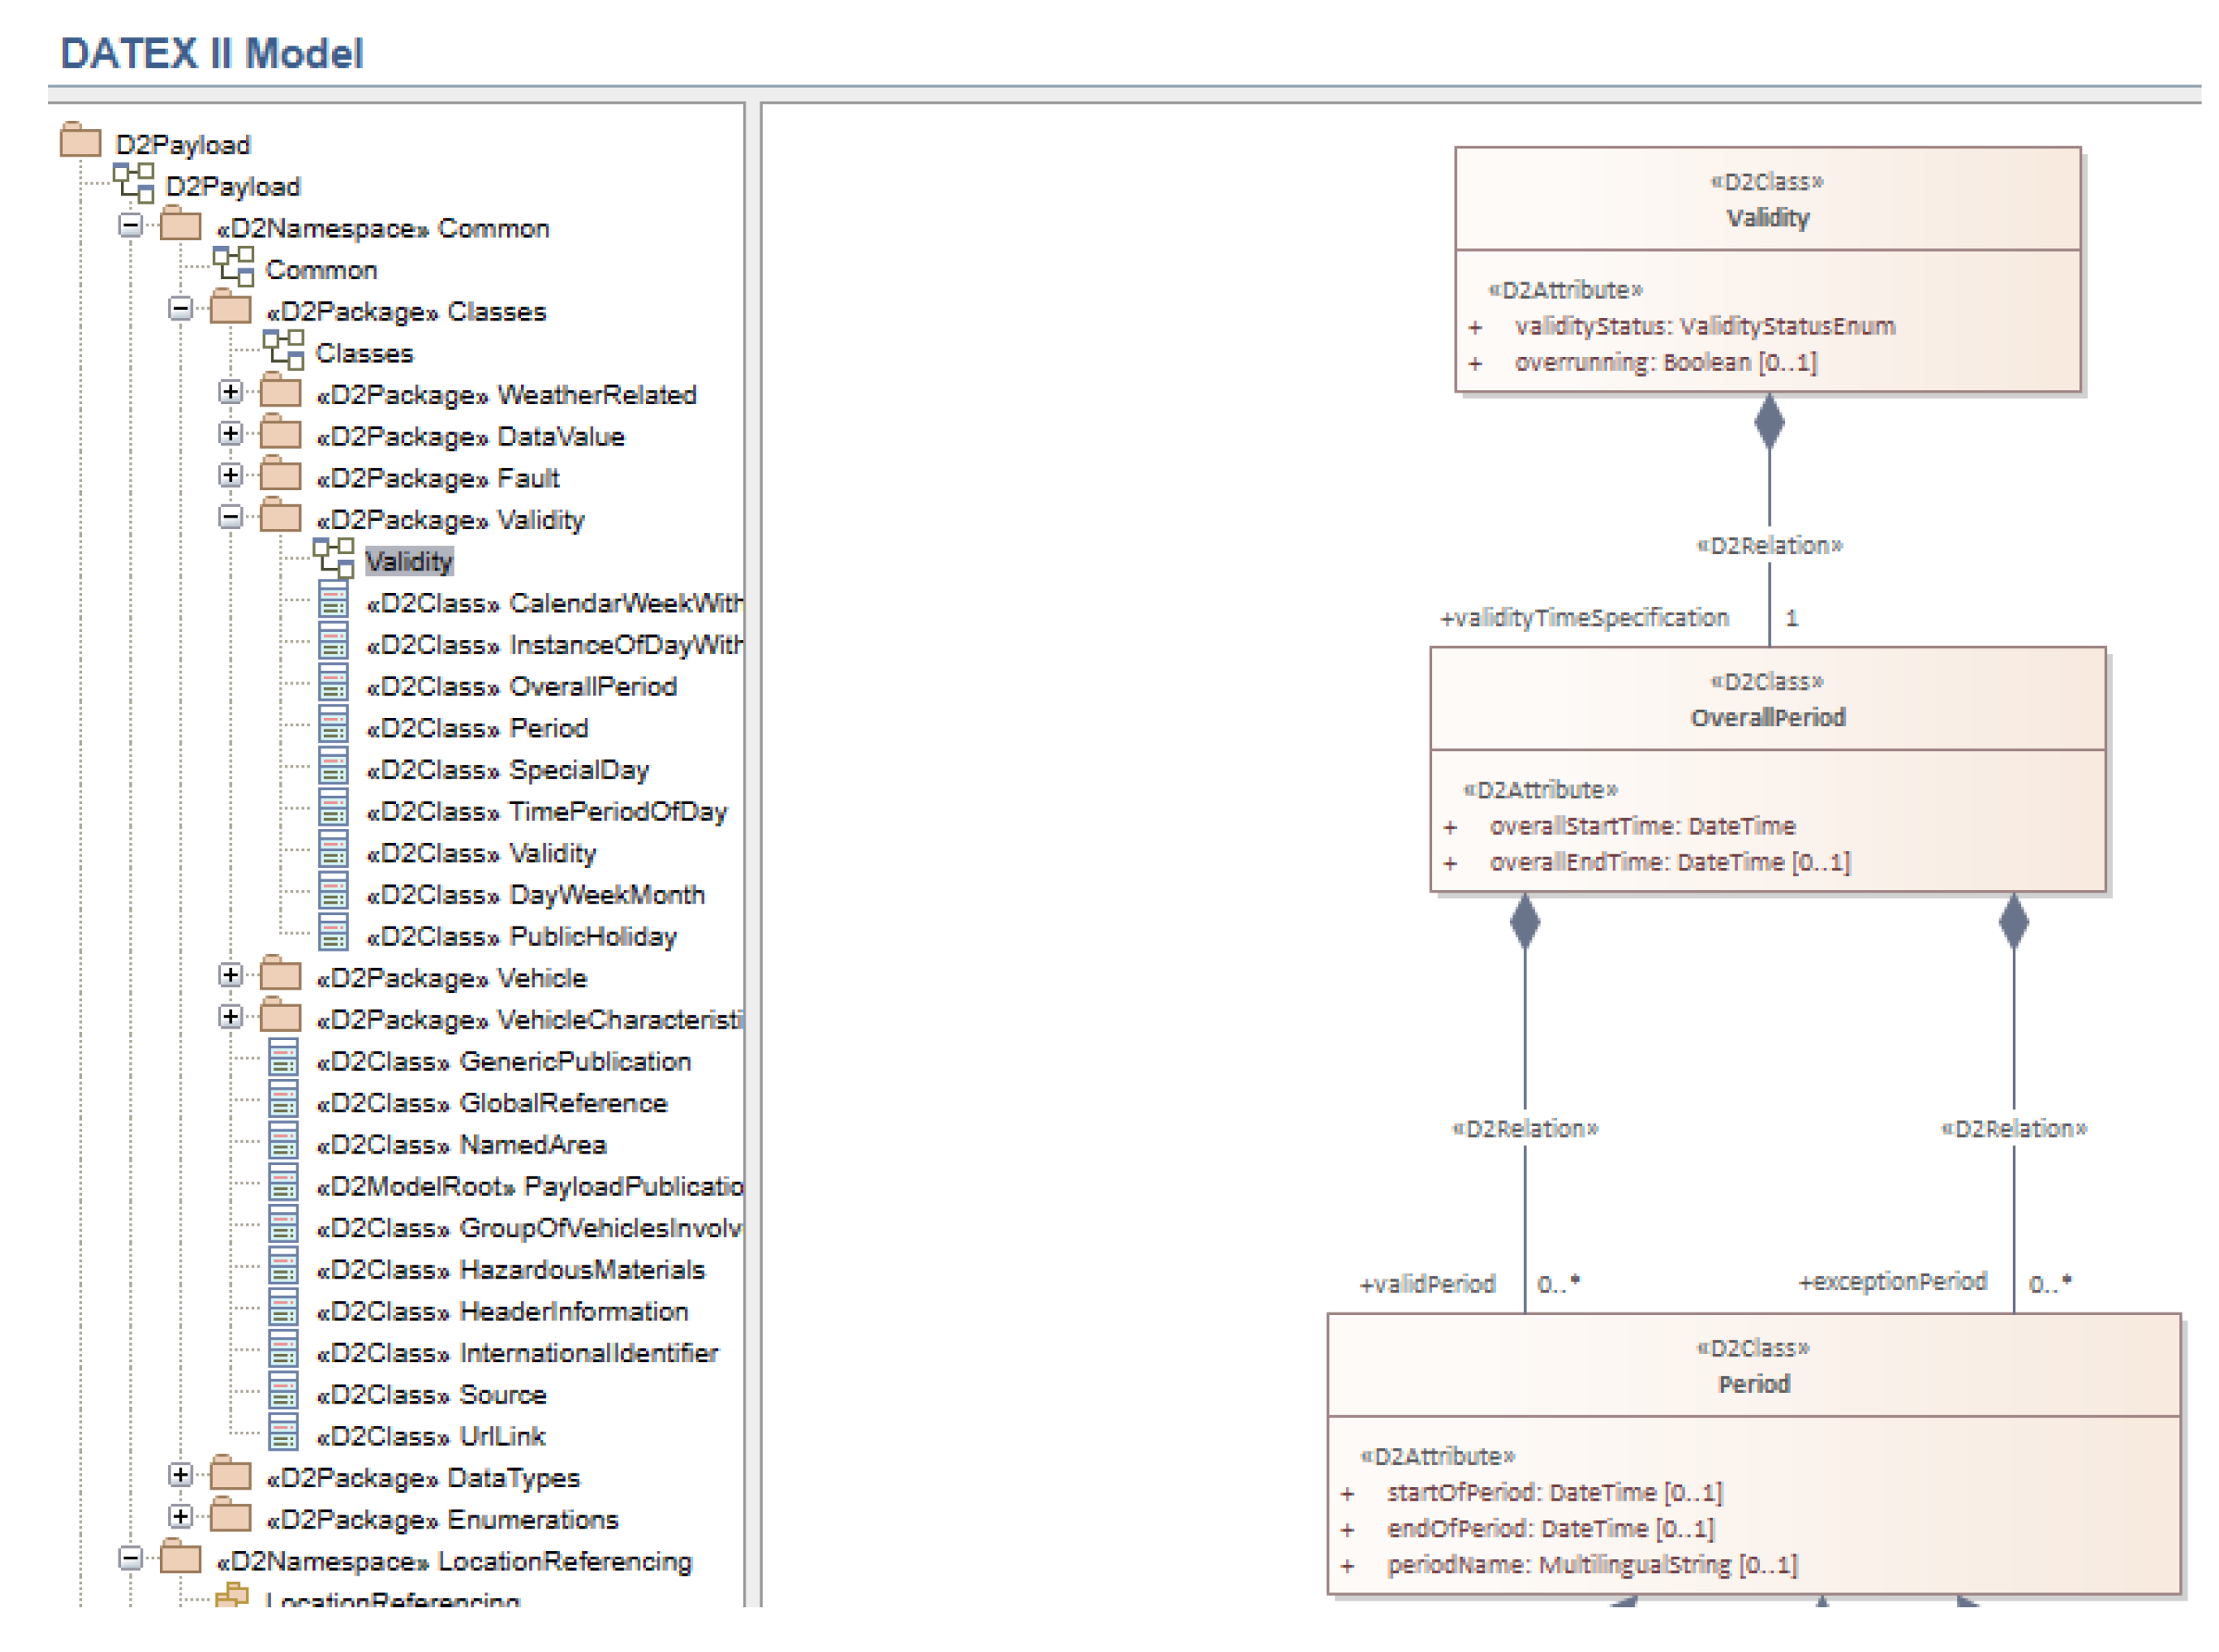The width and height of the screenshot is (2219, 1652).
Task: Click the diagram icon beside Classes
Action: click(x=283, y=350)
